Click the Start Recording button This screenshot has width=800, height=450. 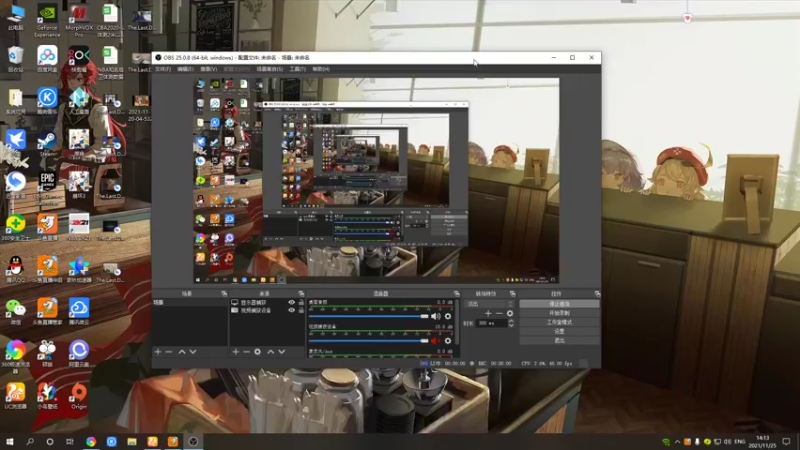point(559,313)
